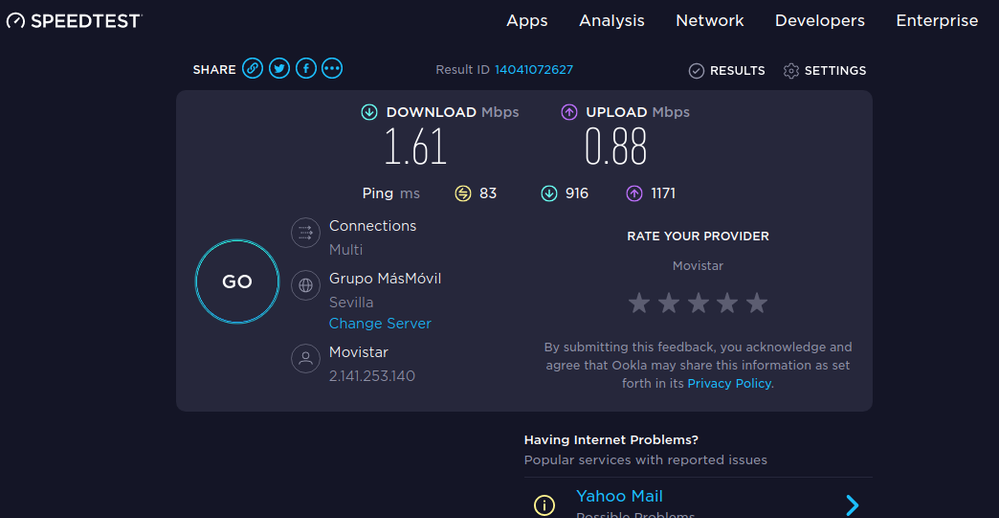The image size is (999, 518).
Task: Click the Change Server link
Action: pyautogui.click(x=380, y=324)
